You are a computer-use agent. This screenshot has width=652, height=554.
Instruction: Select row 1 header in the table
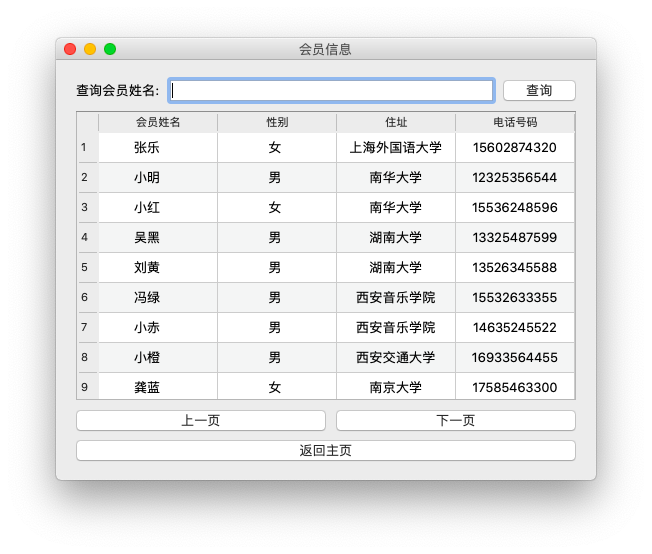[x=87, y=148]
